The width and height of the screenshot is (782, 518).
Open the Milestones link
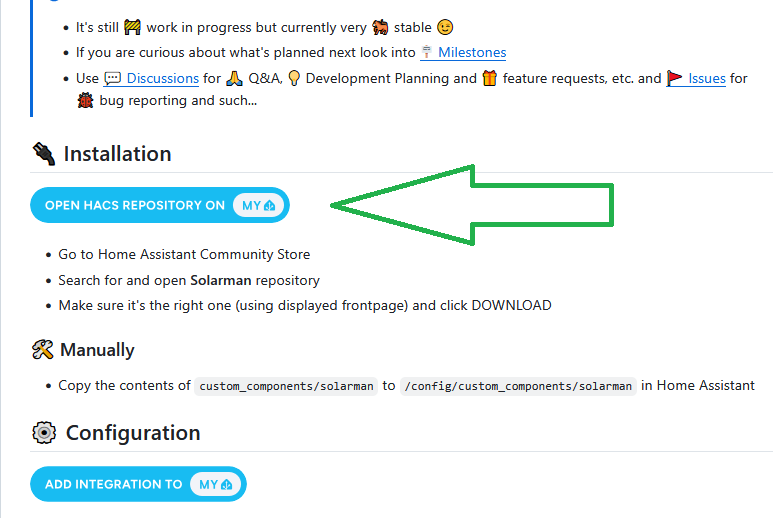coord(472,52)
